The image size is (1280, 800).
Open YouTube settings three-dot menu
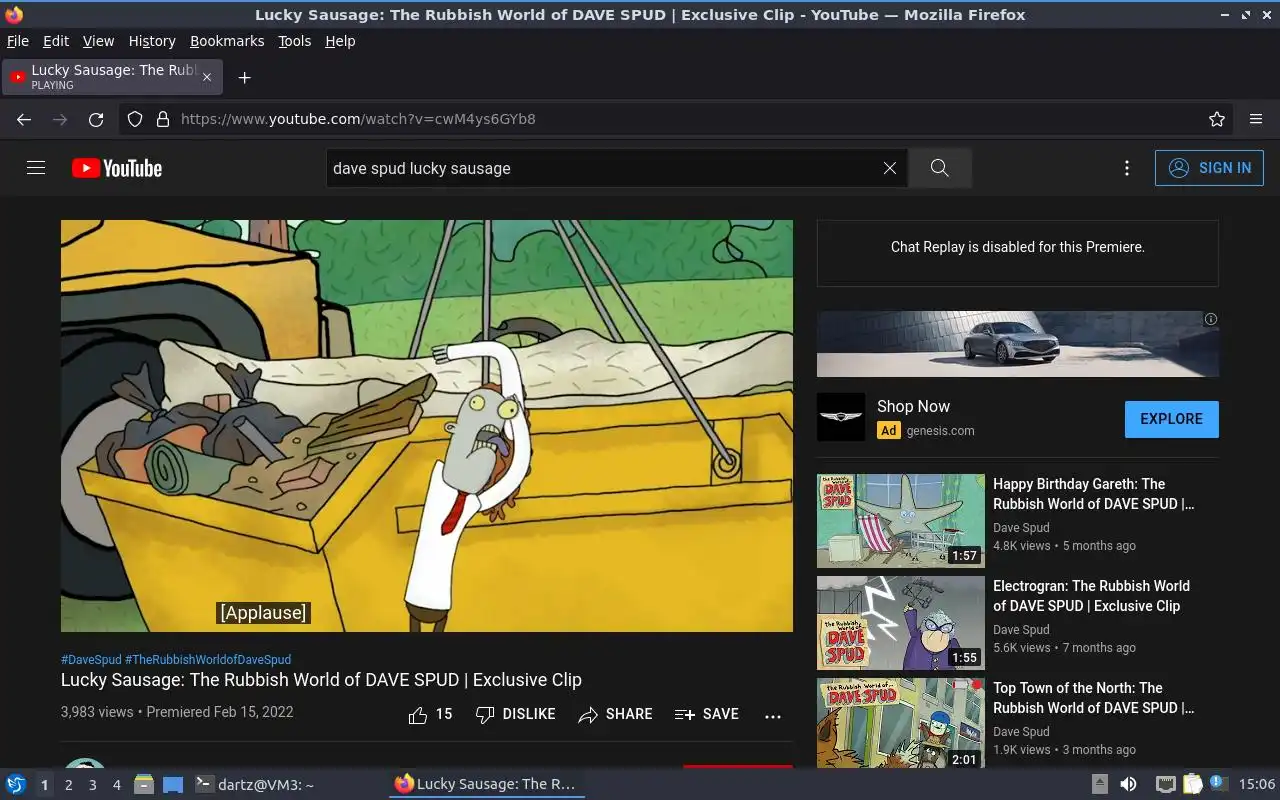click(1127, 168)
